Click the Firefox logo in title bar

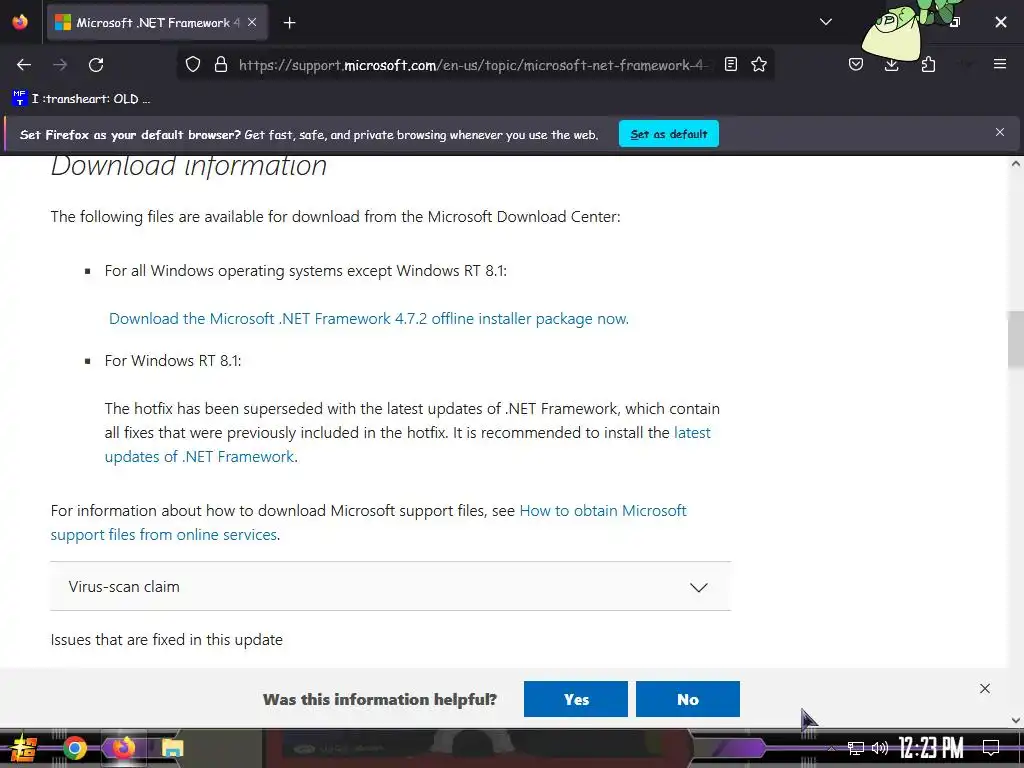point(20,22)
